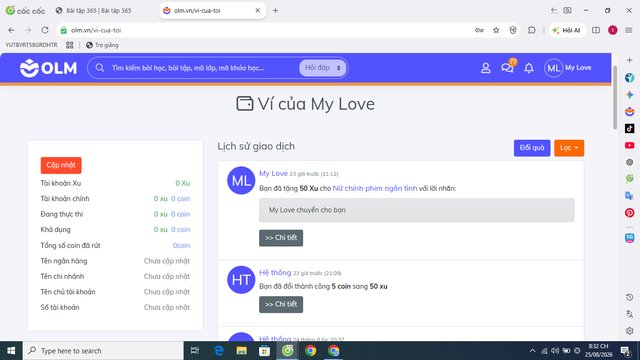Image resolution: width=640 pixels, height=360 pixels.
Task: Open chat messages icon with 77 badge
Action: [x=507, y=67]
